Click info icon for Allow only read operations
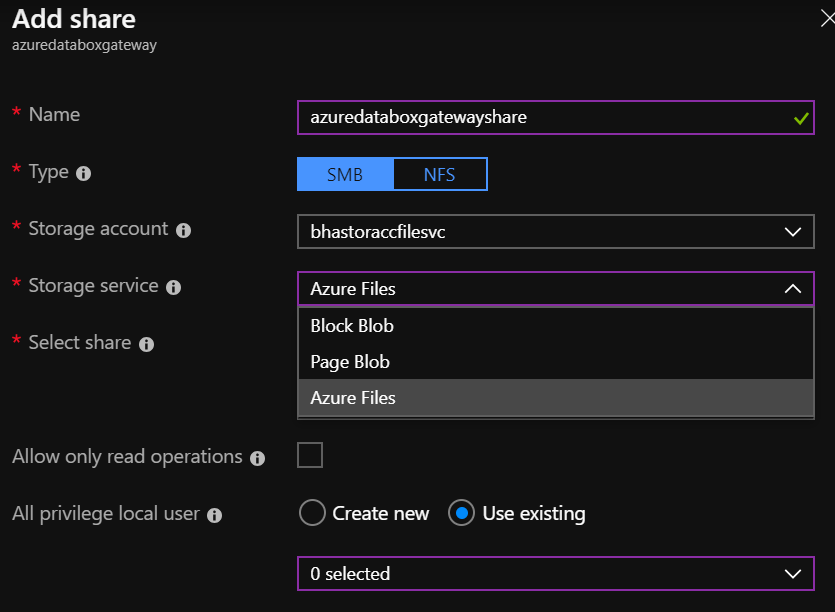Screen dimensions: 835x612 [257, 458]
